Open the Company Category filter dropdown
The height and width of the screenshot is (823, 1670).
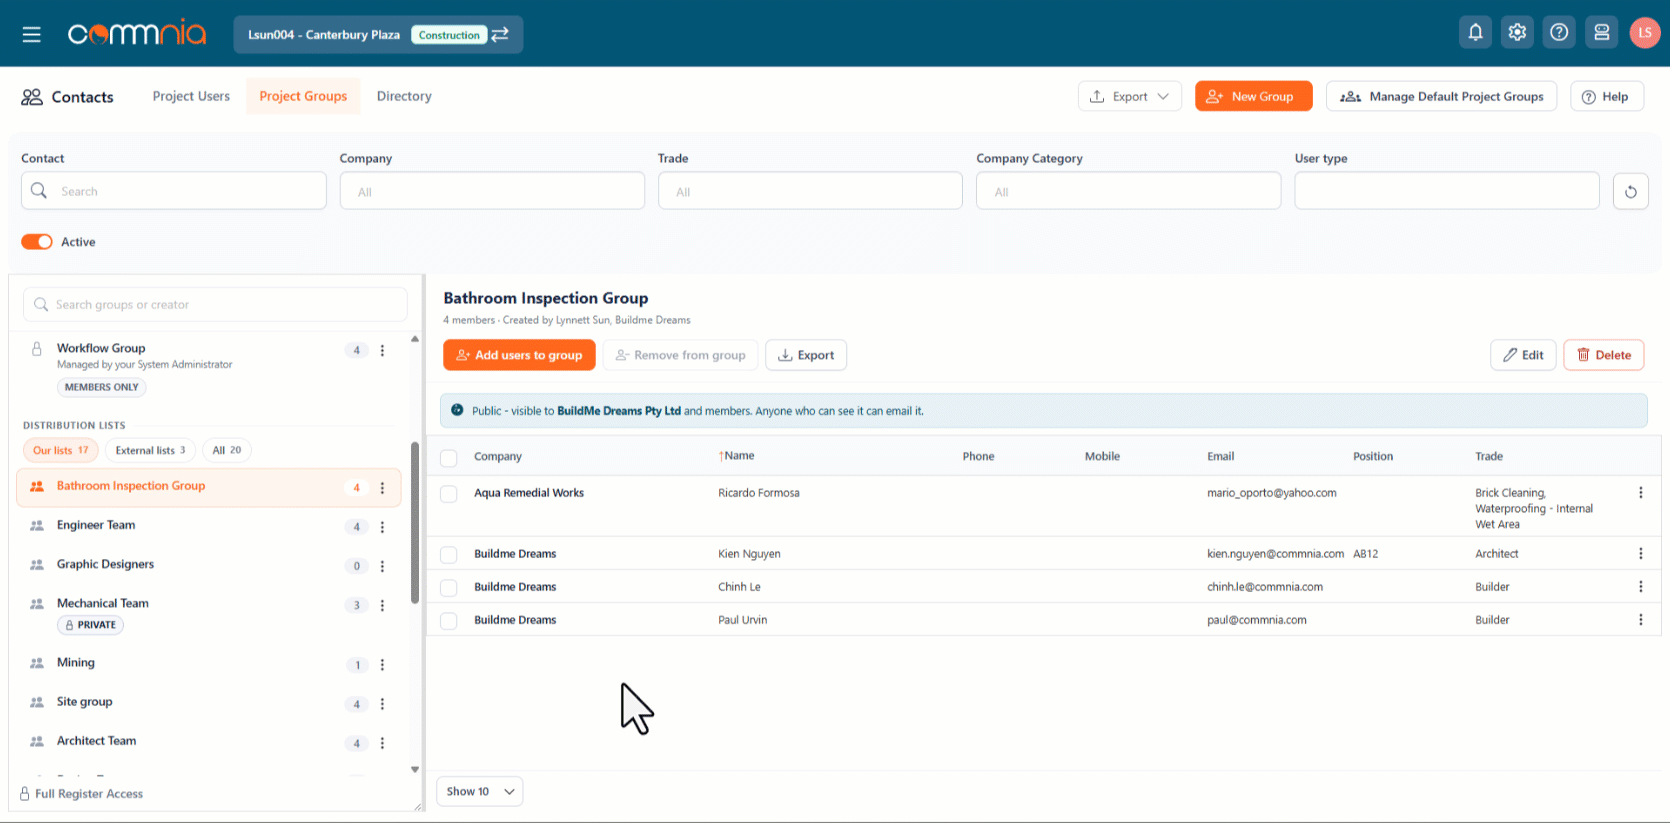[1128, 191]
